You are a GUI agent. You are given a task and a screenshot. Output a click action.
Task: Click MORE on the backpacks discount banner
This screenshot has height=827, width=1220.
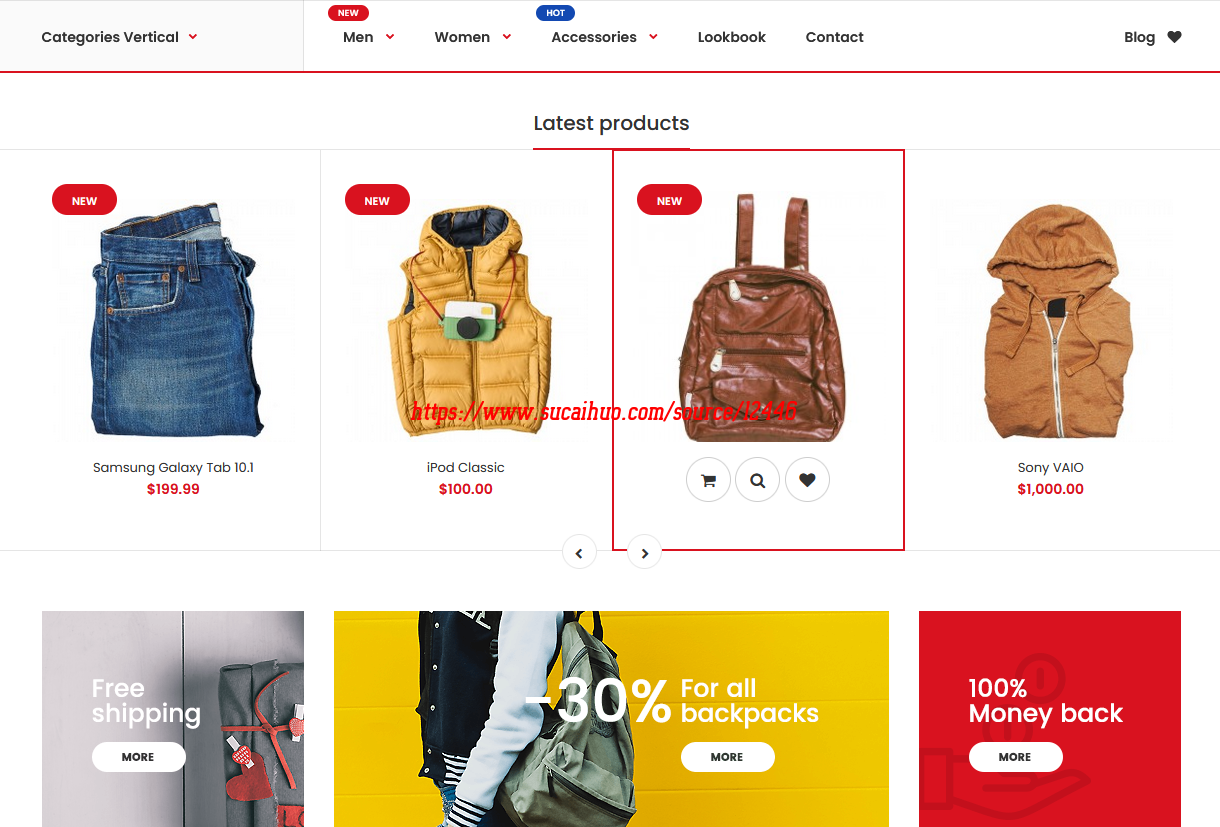point(727,757)
